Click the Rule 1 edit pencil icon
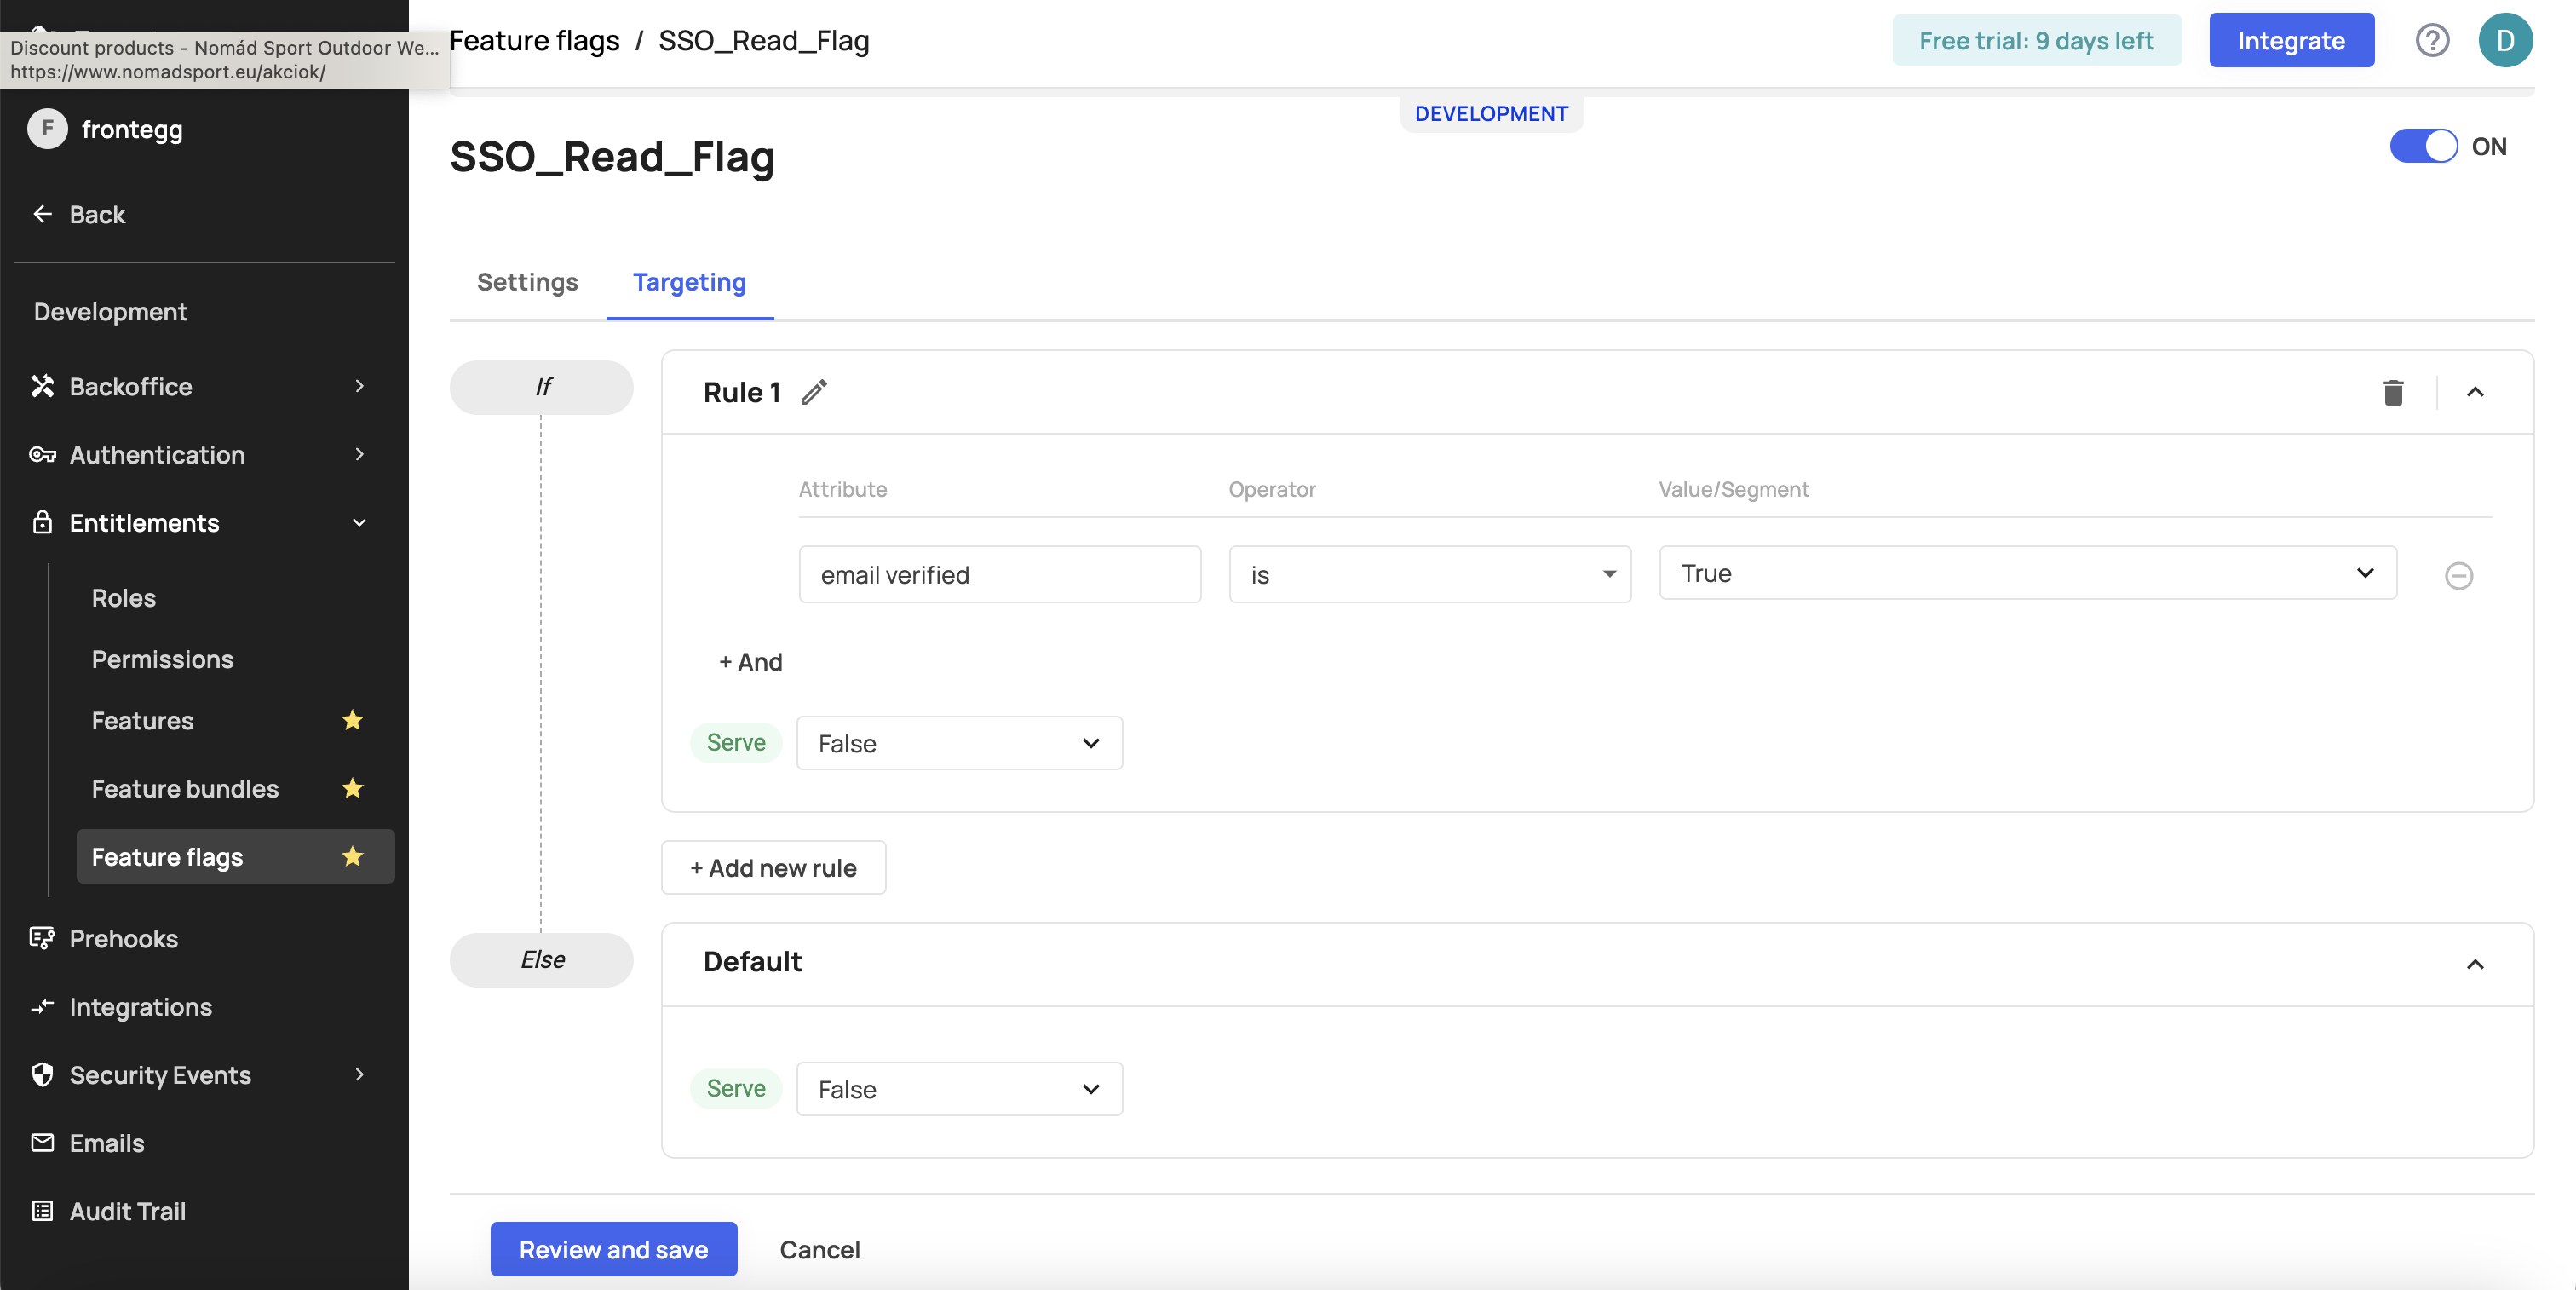This screenshot has height=1290, width=2576. point(814,392)
